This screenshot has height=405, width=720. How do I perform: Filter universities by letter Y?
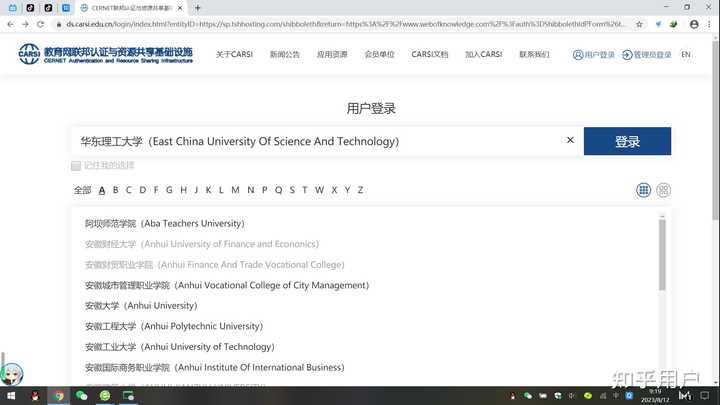point(347,190)
